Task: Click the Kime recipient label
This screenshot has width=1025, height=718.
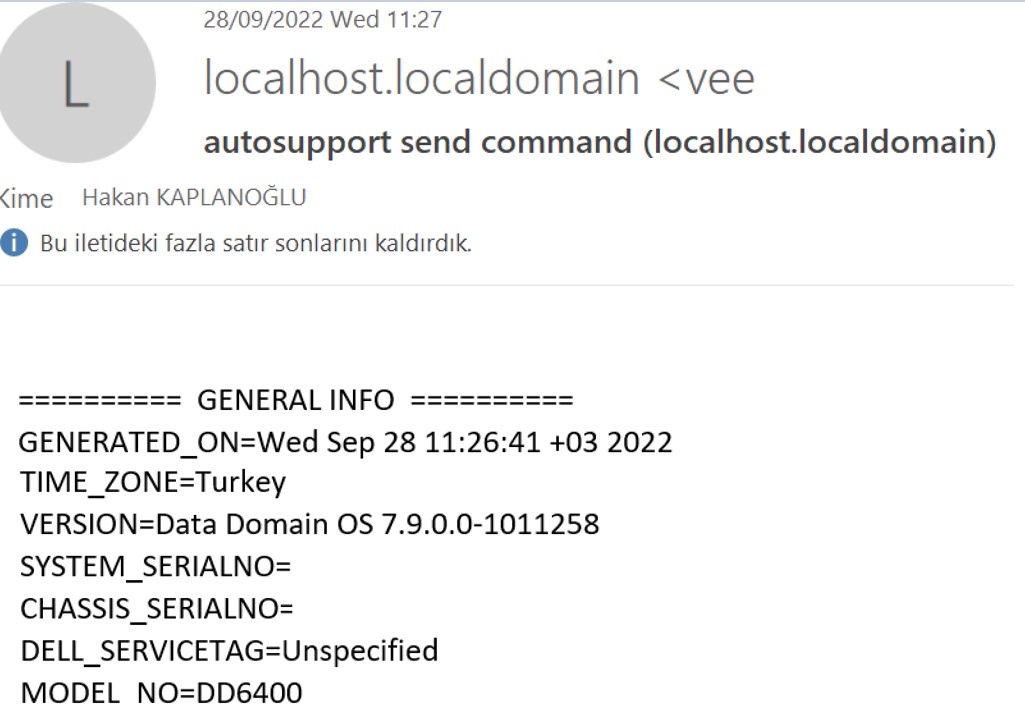Action: pos(26,198)
